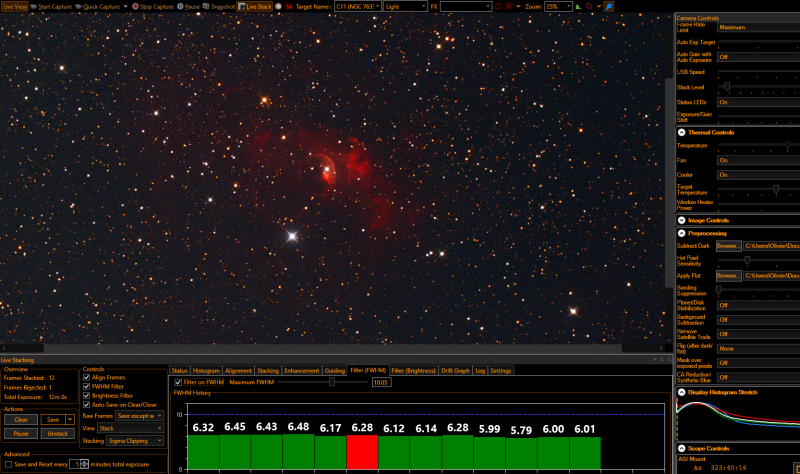Switch to the Status tab

[180, 371]
